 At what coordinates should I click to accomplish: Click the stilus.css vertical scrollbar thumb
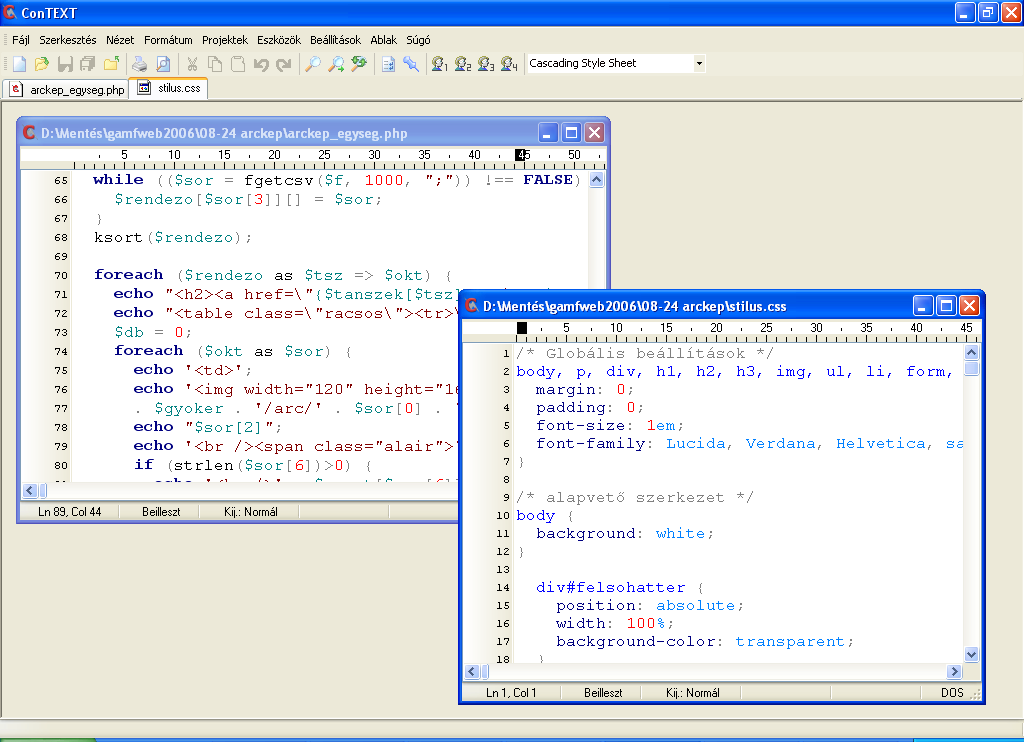[x=971, y=368]
